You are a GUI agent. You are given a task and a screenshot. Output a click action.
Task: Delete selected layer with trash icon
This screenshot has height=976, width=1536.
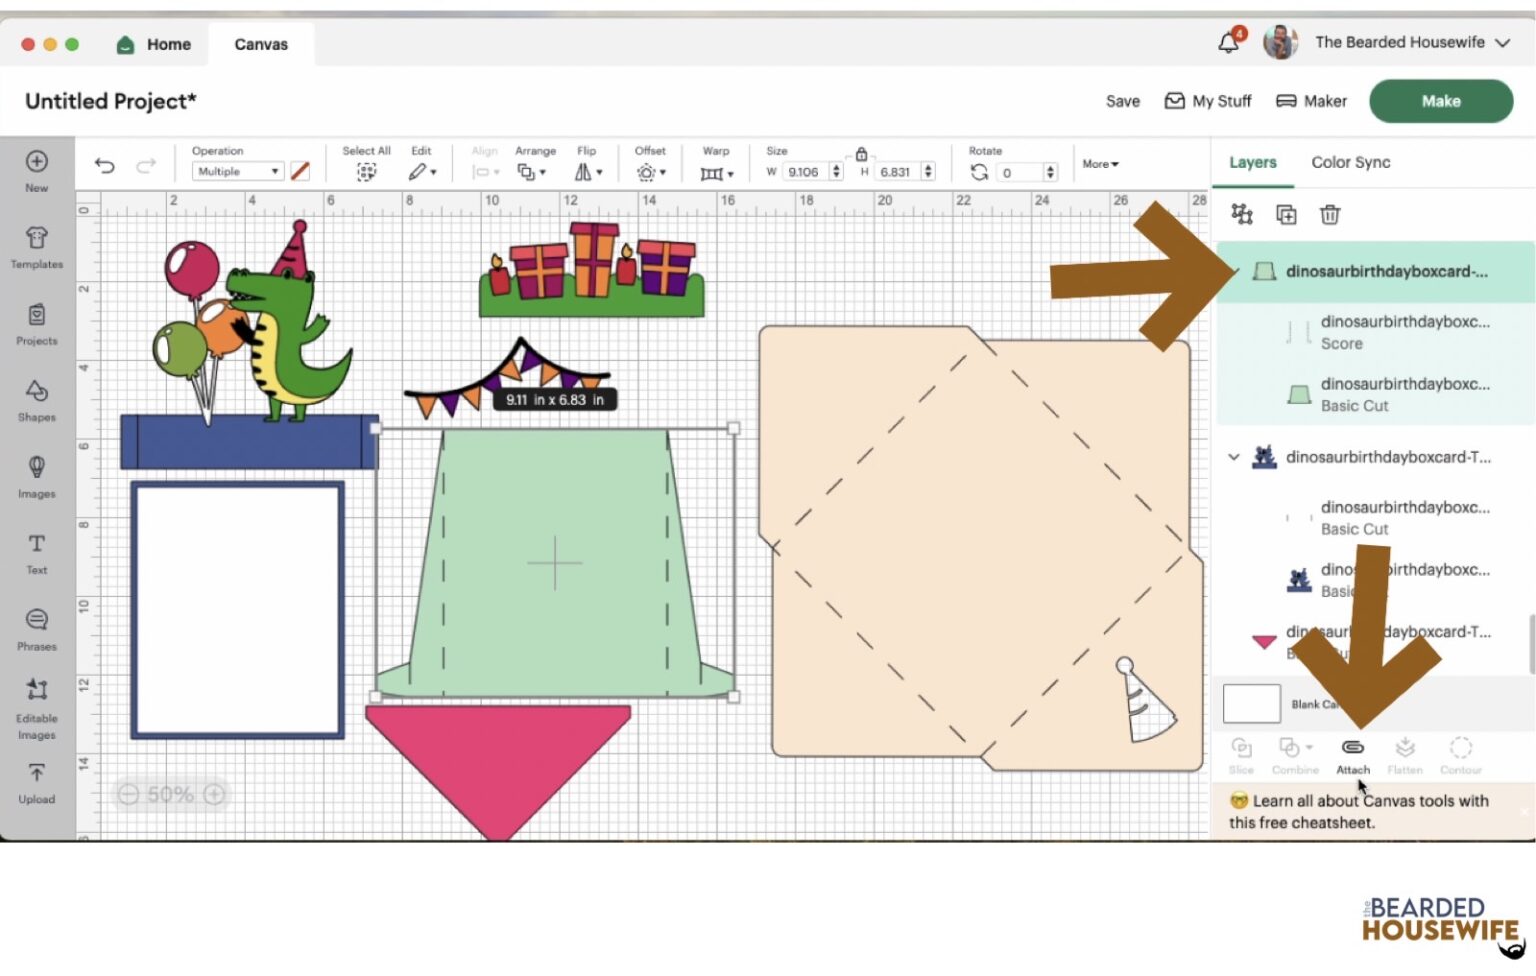pyautogui.click(x=1329, y=215)
